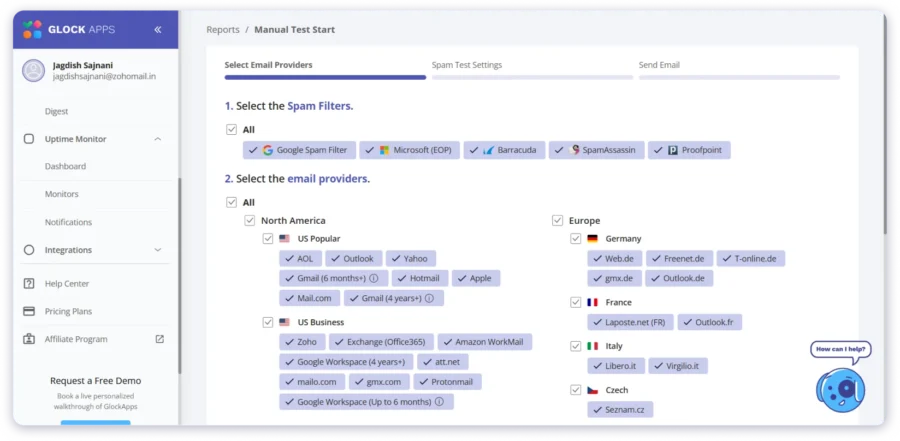
Task: Toggle the Czech checkbox
Action: tap(576, 390)
